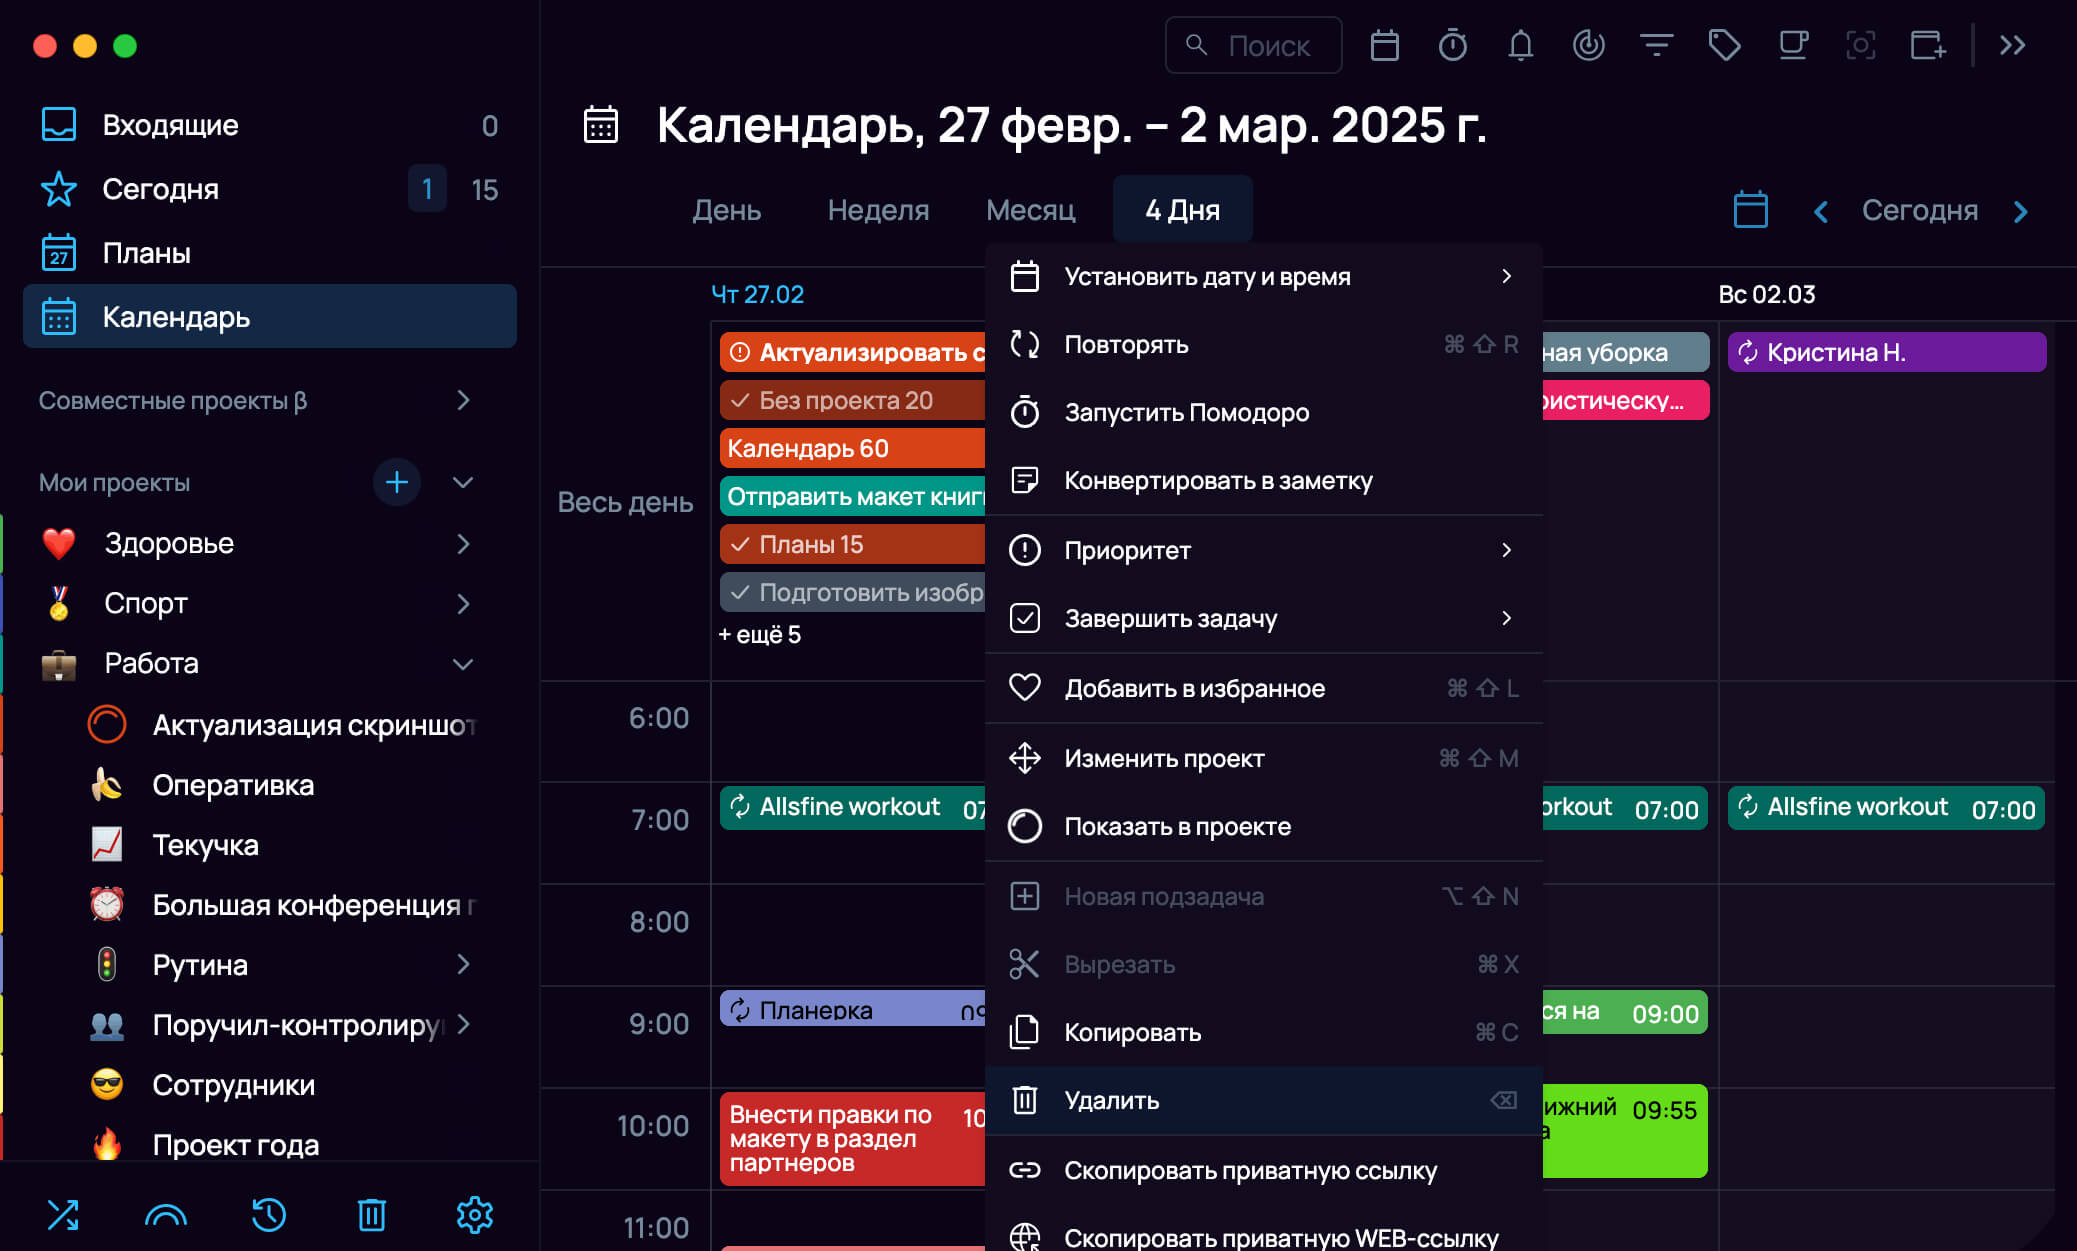The height and width of the screenshot is (1251, 2077).
Task: Open Кристина Н. event on Sunday
Action: [x=1886, y=352]
